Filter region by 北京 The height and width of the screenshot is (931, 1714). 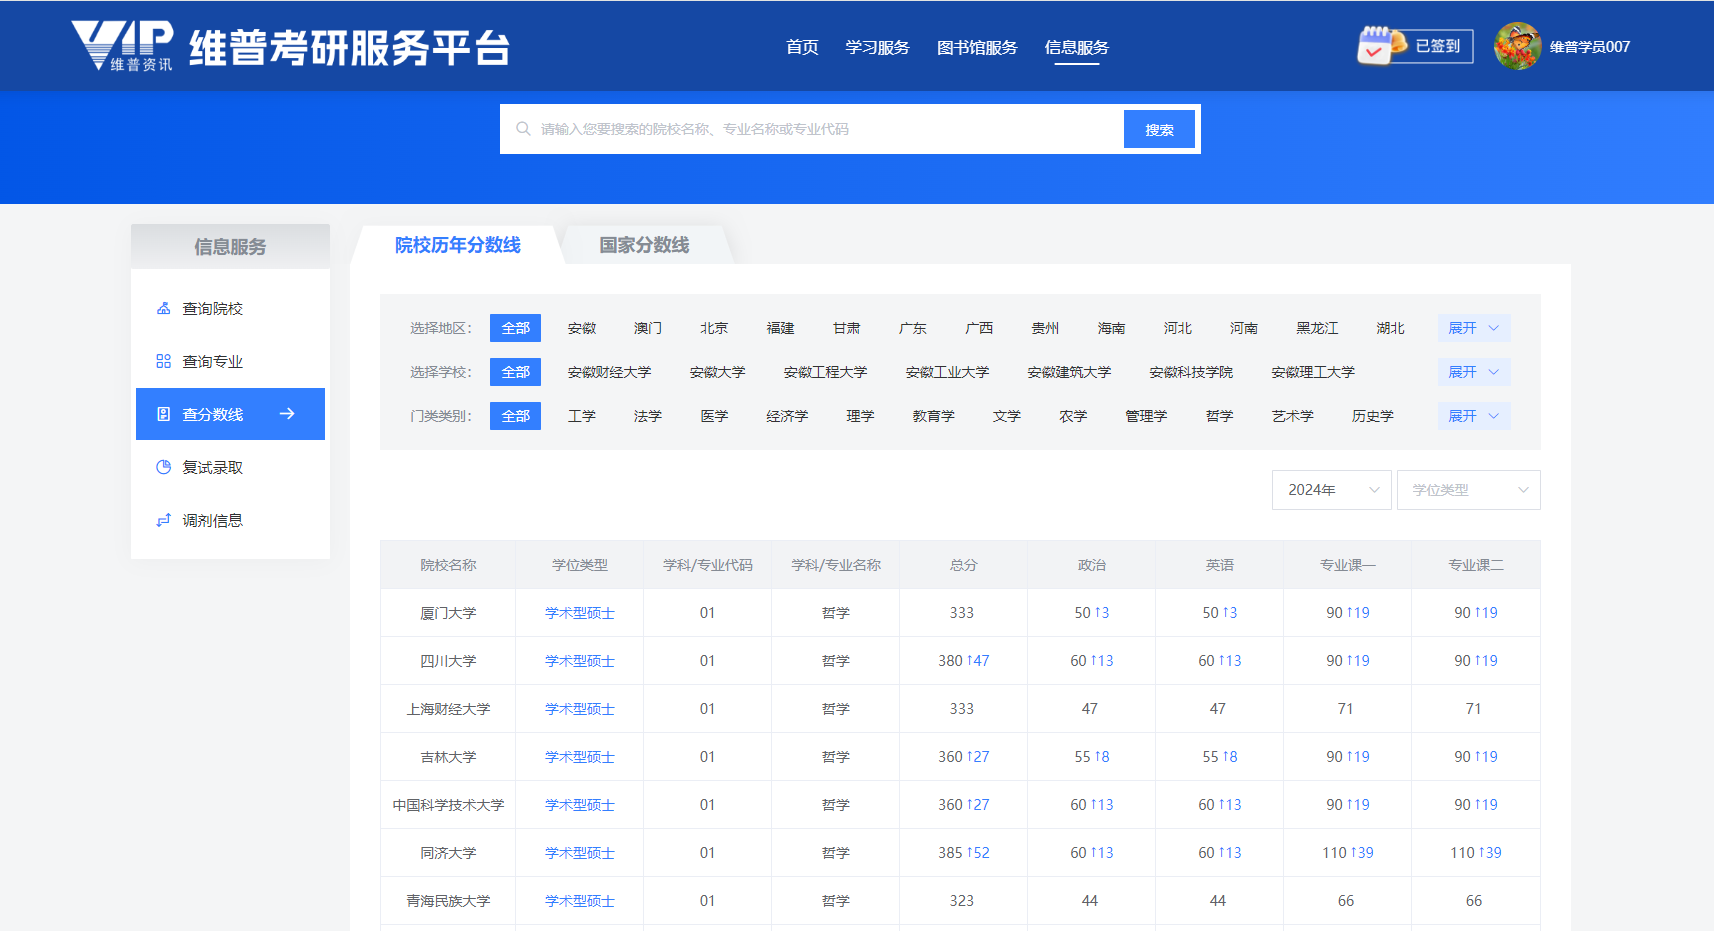pos(714,328)
